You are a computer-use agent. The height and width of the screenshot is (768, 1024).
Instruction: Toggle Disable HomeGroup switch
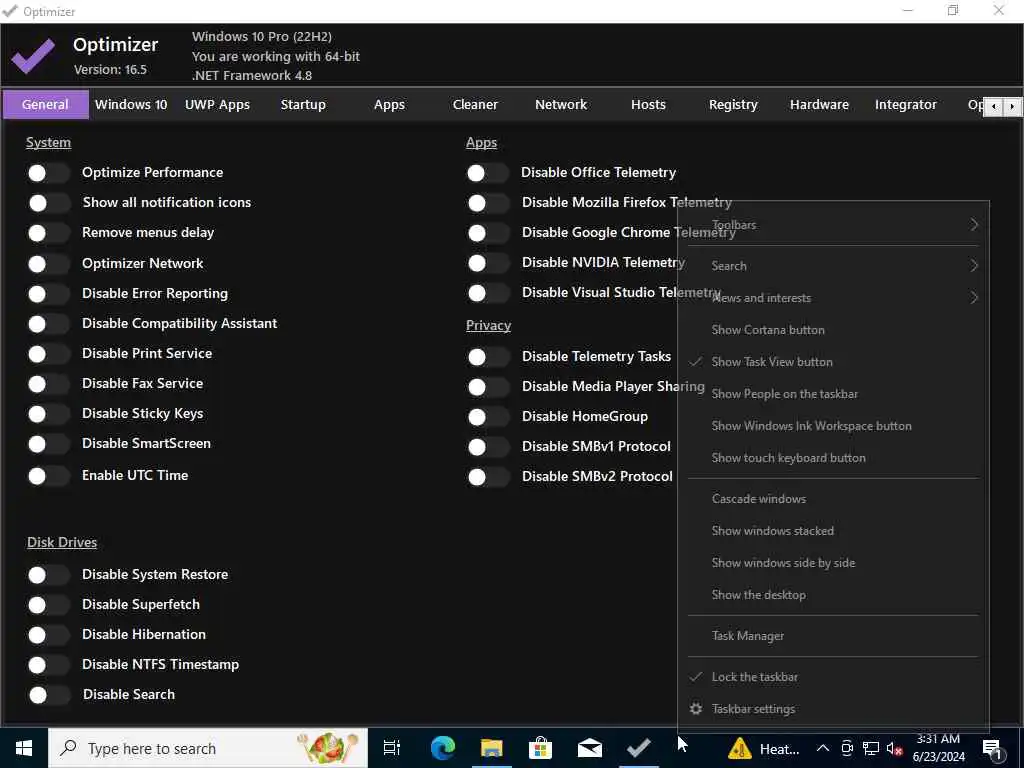click(x=488, y=417)
